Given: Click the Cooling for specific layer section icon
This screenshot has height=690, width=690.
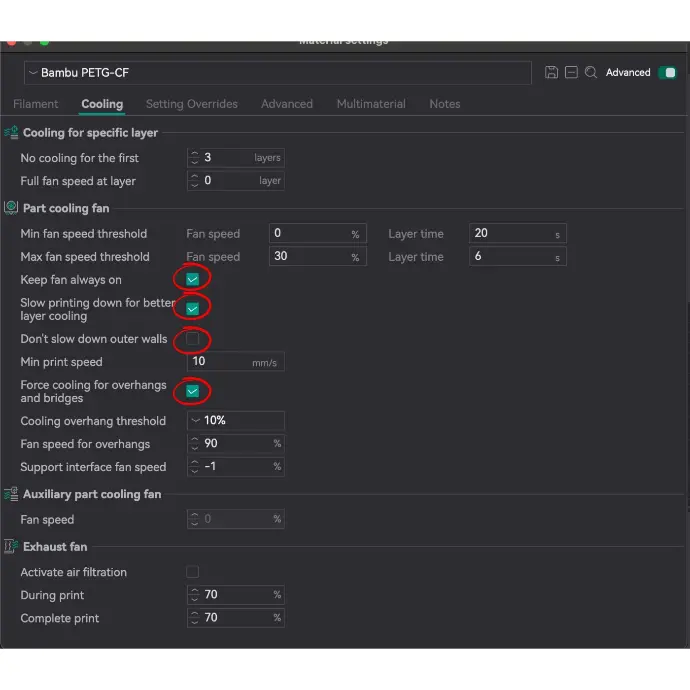Looking at the screenshot, I should [12, 133].
